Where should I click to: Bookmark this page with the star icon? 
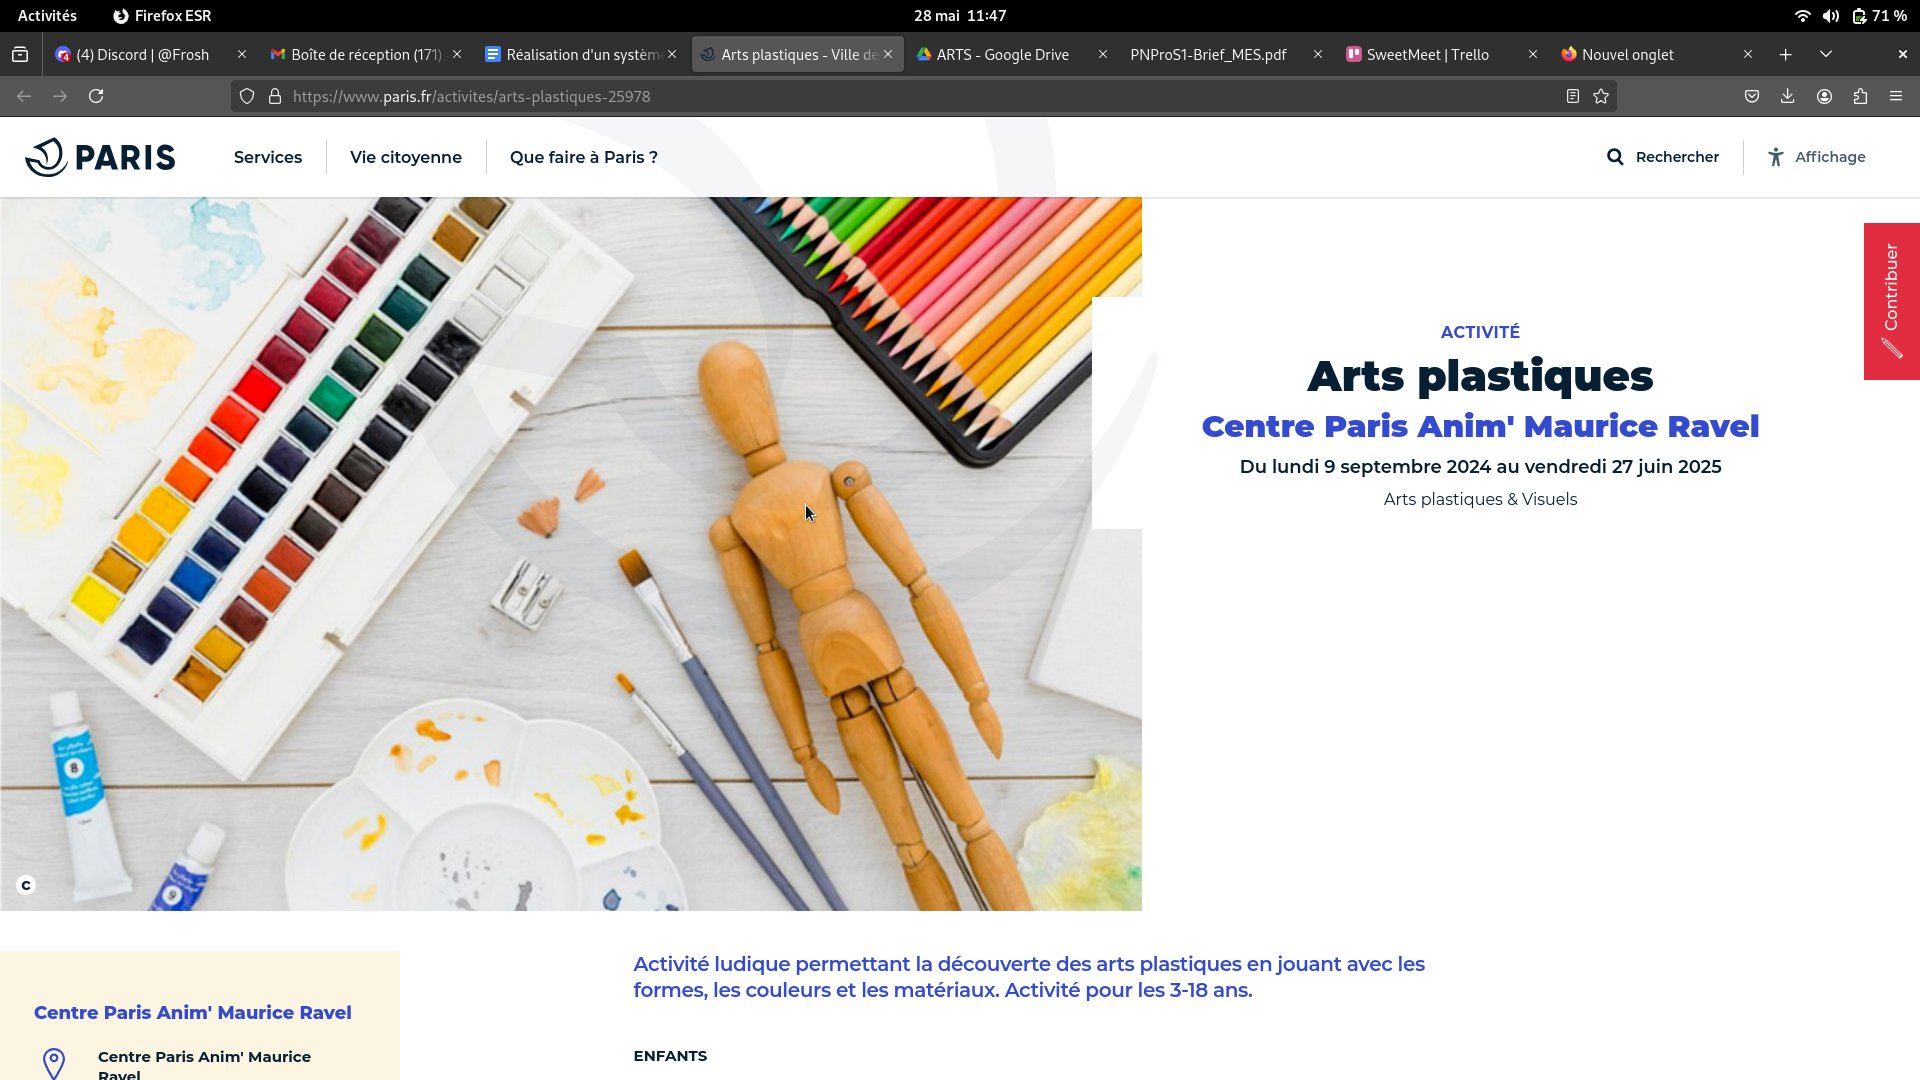point(1601,96)
